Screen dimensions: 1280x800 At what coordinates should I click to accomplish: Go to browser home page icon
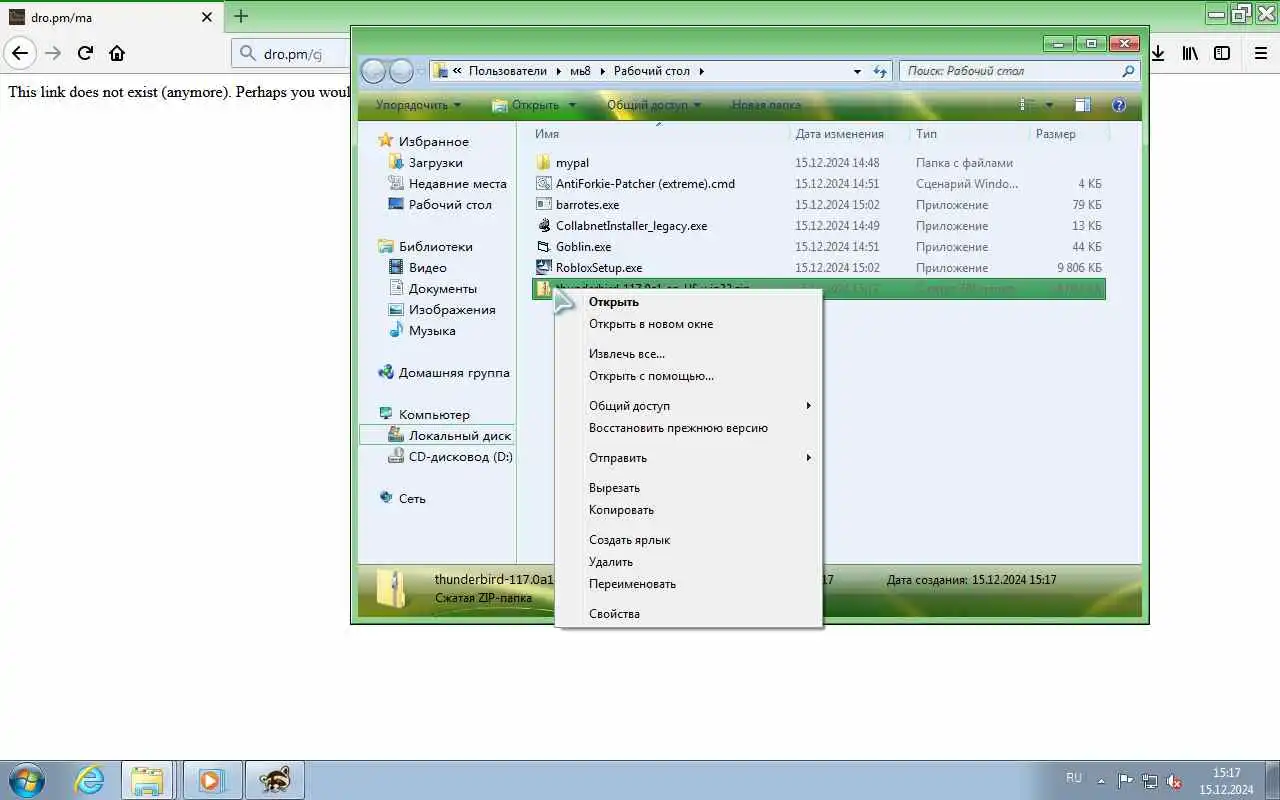tap(117, 53)
